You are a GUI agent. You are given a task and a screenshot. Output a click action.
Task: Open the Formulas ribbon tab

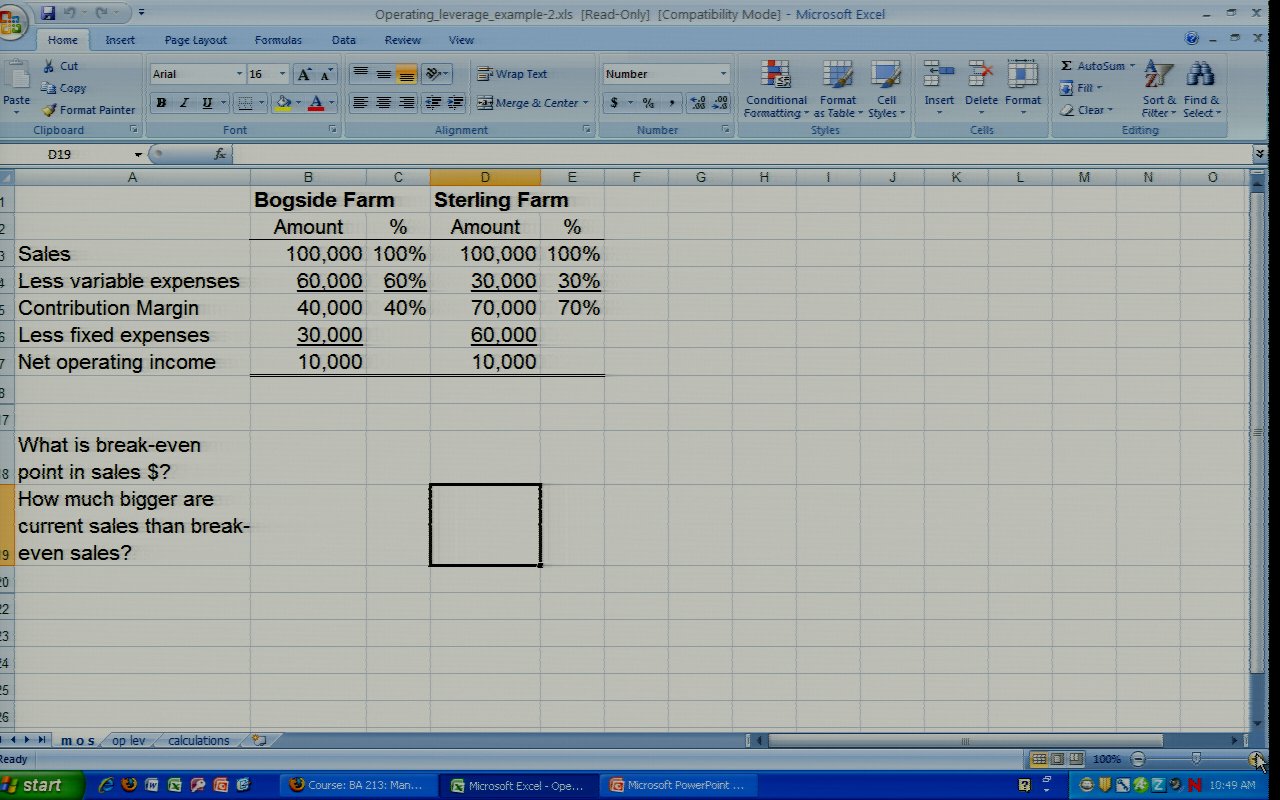[278, 40]
